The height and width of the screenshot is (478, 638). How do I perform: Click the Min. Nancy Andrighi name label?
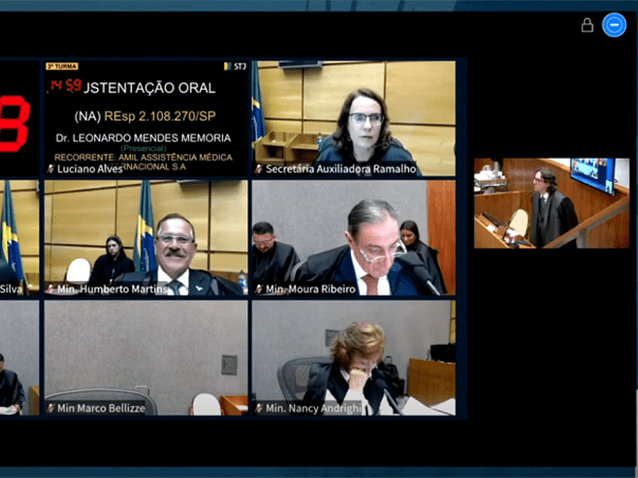tap(315, 408)
